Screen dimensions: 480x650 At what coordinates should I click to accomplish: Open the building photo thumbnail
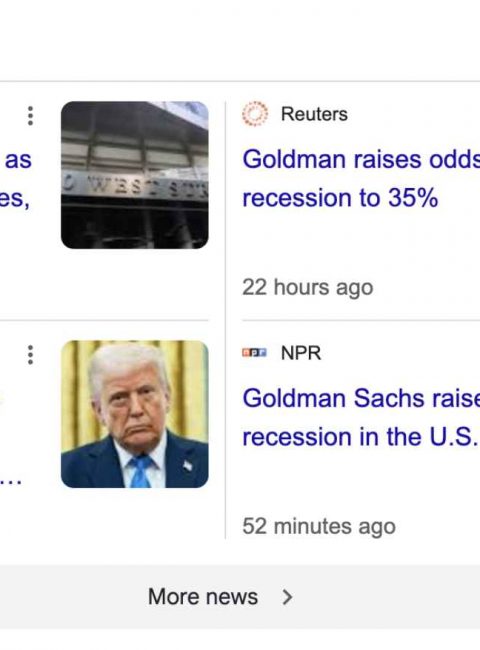pos(135,175)
